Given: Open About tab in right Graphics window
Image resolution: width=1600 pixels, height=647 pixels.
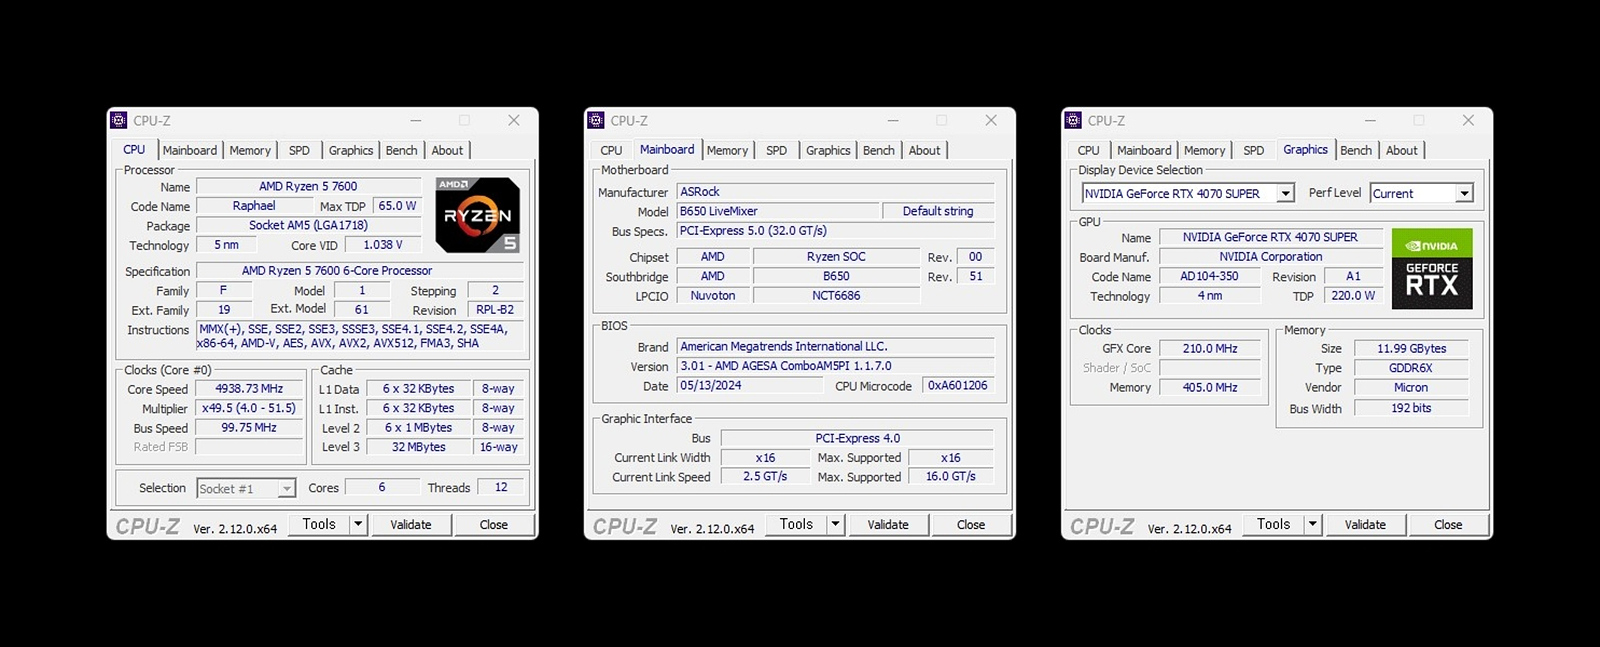Looking at the screenshot, I should (1402, 150).
